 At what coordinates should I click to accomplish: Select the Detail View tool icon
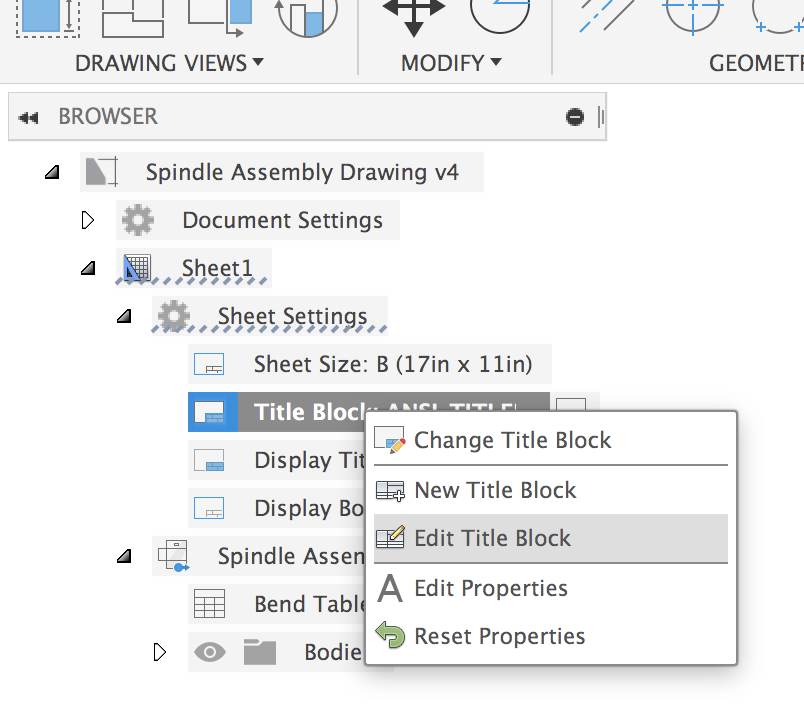[x=307, y=18]
